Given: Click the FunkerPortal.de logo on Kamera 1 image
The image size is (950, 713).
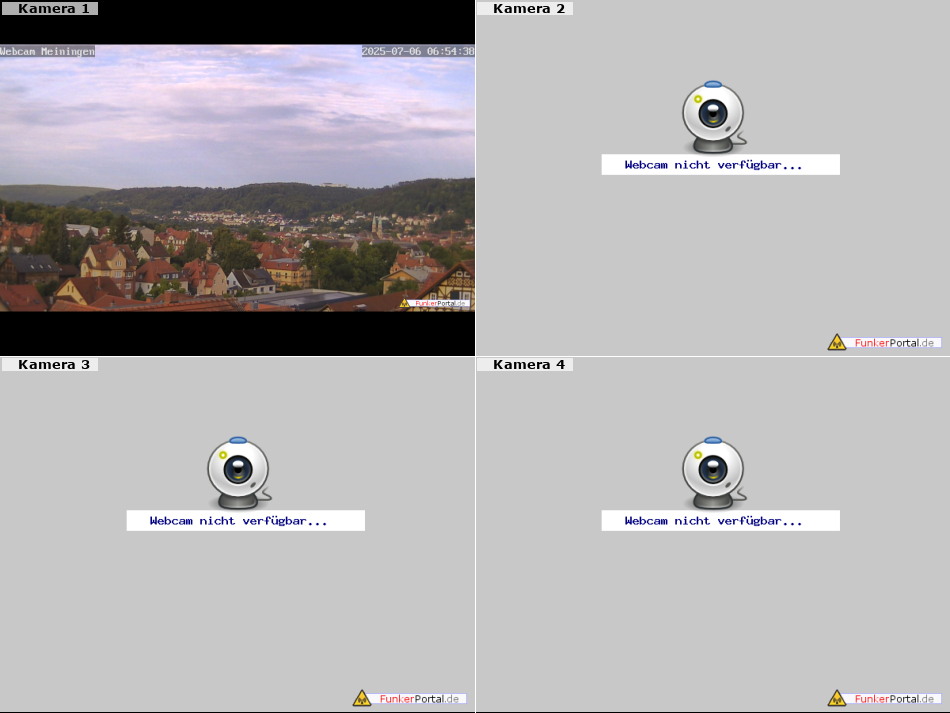Looking at the screenshot, I should [434, 303].
